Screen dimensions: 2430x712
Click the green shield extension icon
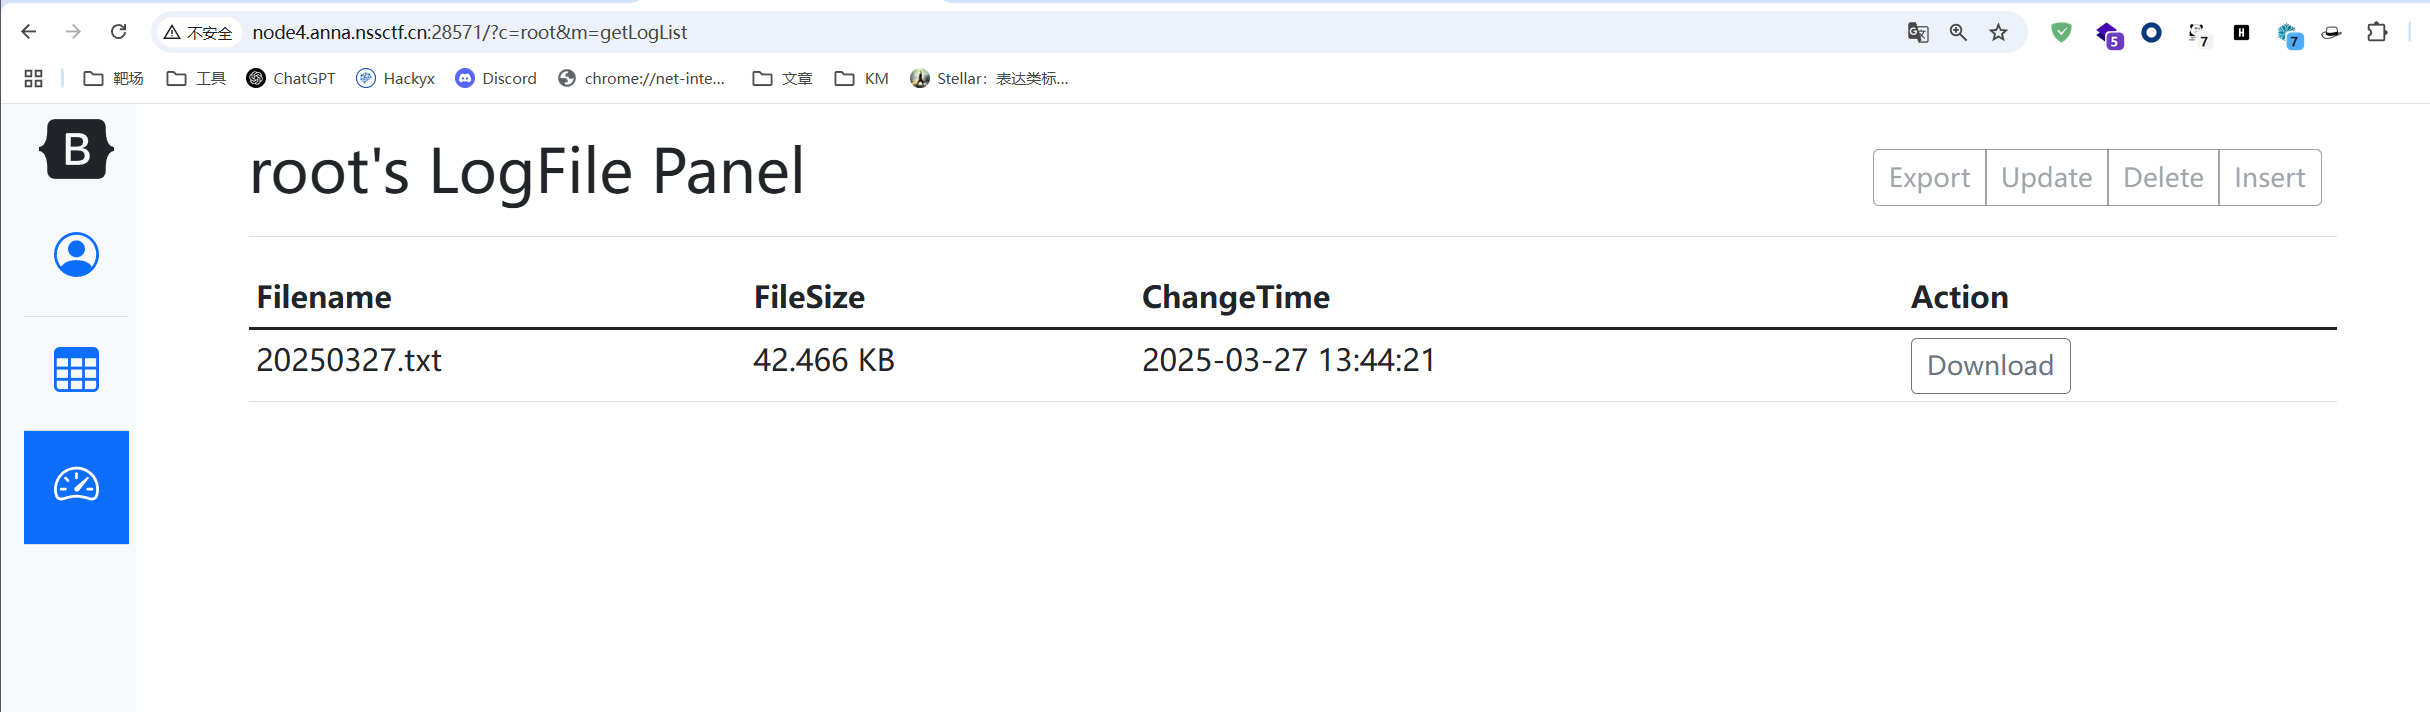point(2061,33)
